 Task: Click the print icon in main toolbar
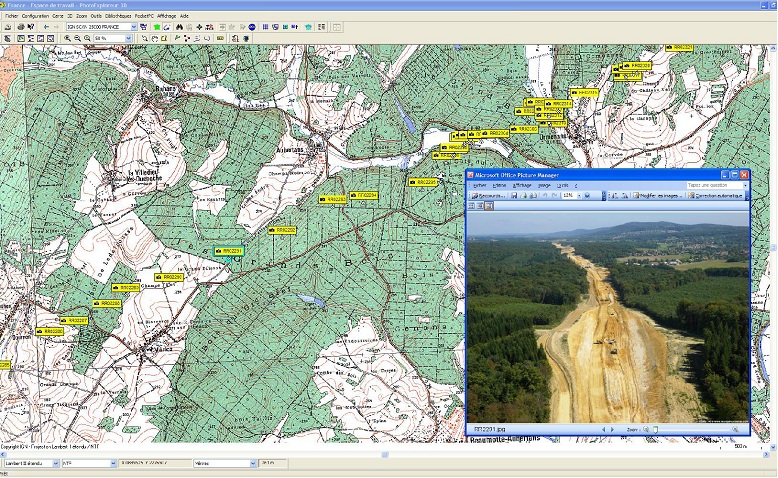click(x=21, y=27)
